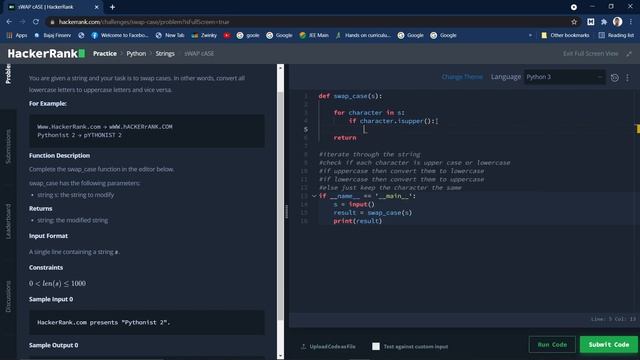This screenshot has width=640, height=360.
Task: Click the 'print(result)' line in editor
Action: tap(358, 221)
